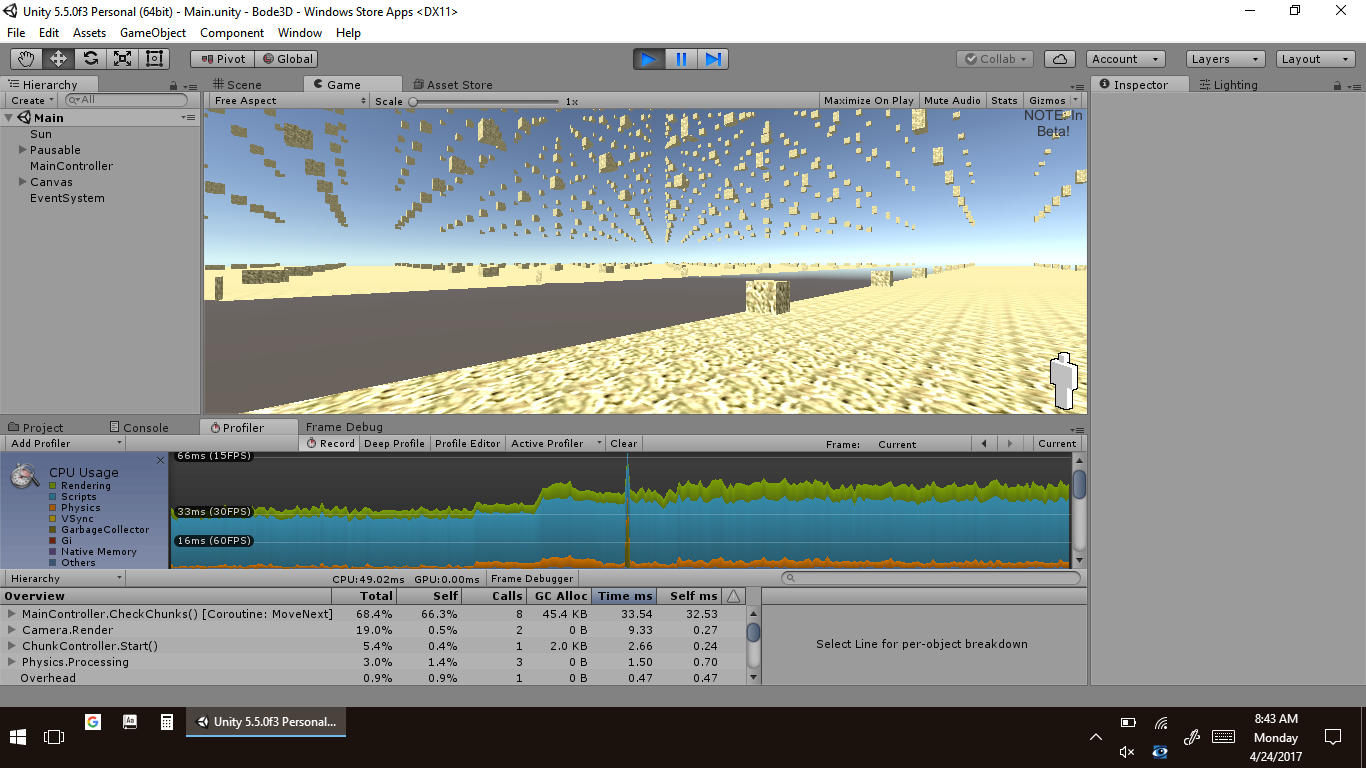Open the GameObject menu

pos(152,33)
